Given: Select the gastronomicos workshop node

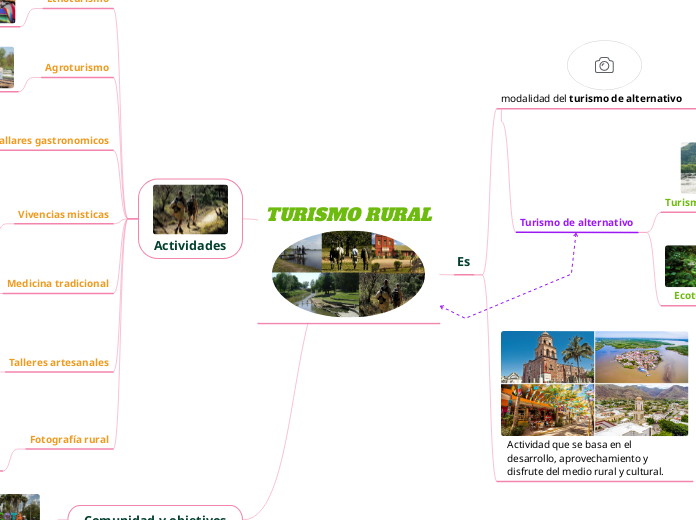Looking at the screenshot, I should (54, 141).
